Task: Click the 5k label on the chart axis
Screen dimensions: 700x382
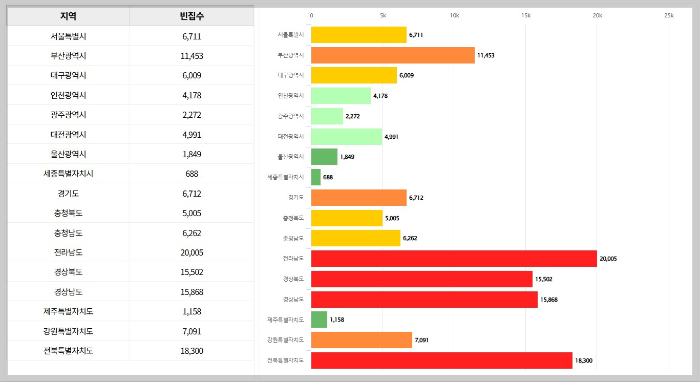Action: coord(383,16)
